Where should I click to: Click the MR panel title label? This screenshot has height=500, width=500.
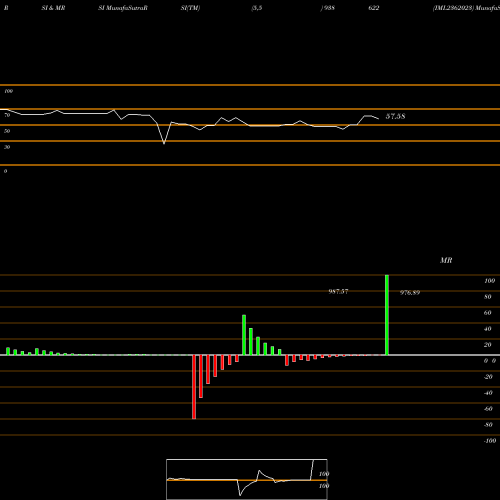pos(446,260)
